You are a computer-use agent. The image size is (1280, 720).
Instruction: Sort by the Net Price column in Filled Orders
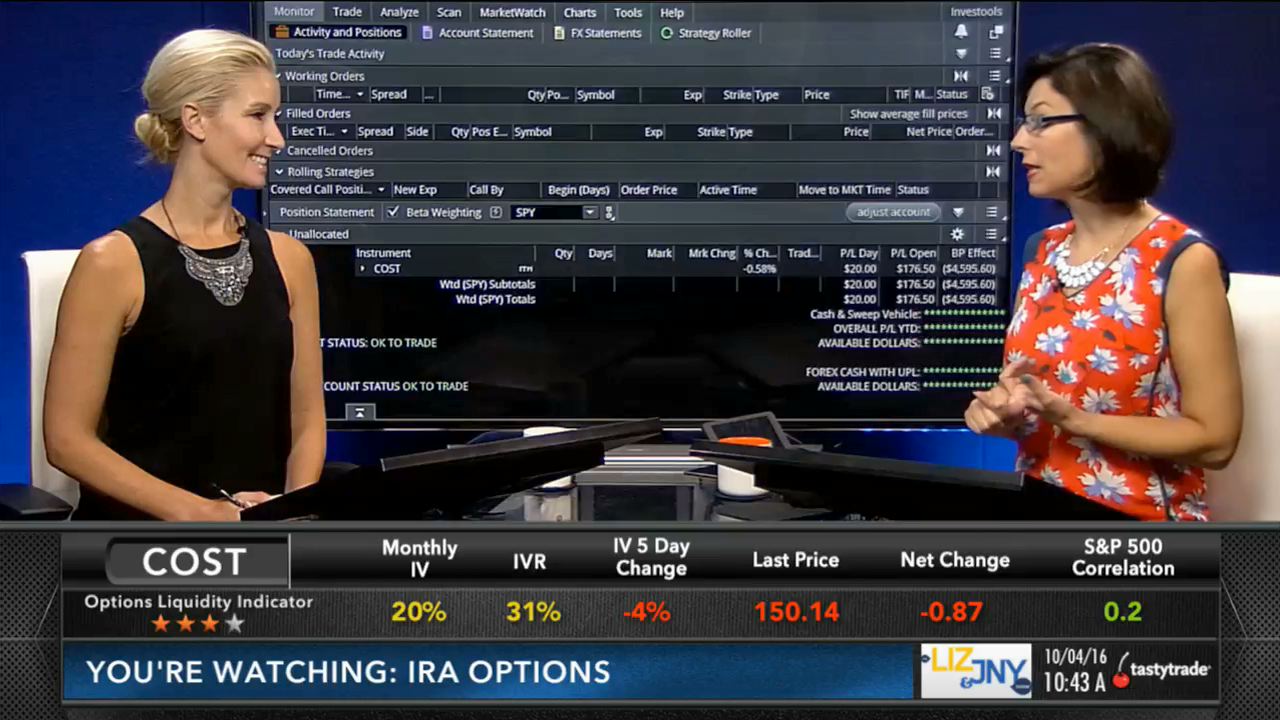click(x=929, y=132)
